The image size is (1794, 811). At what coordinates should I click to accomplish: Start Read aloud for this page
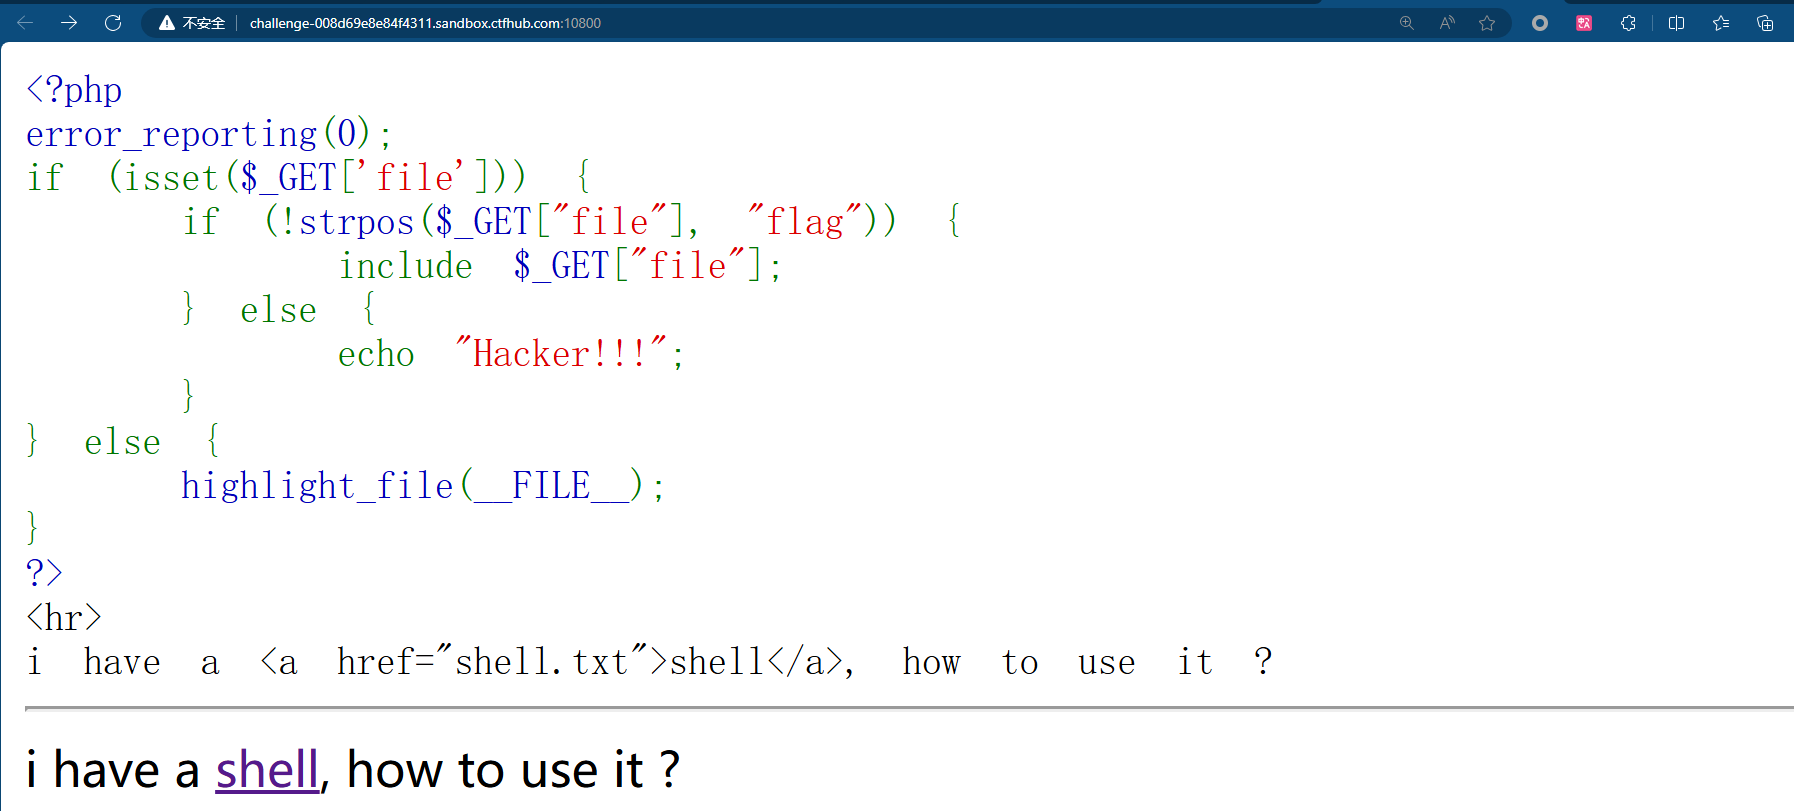(x=1446, y=23)
